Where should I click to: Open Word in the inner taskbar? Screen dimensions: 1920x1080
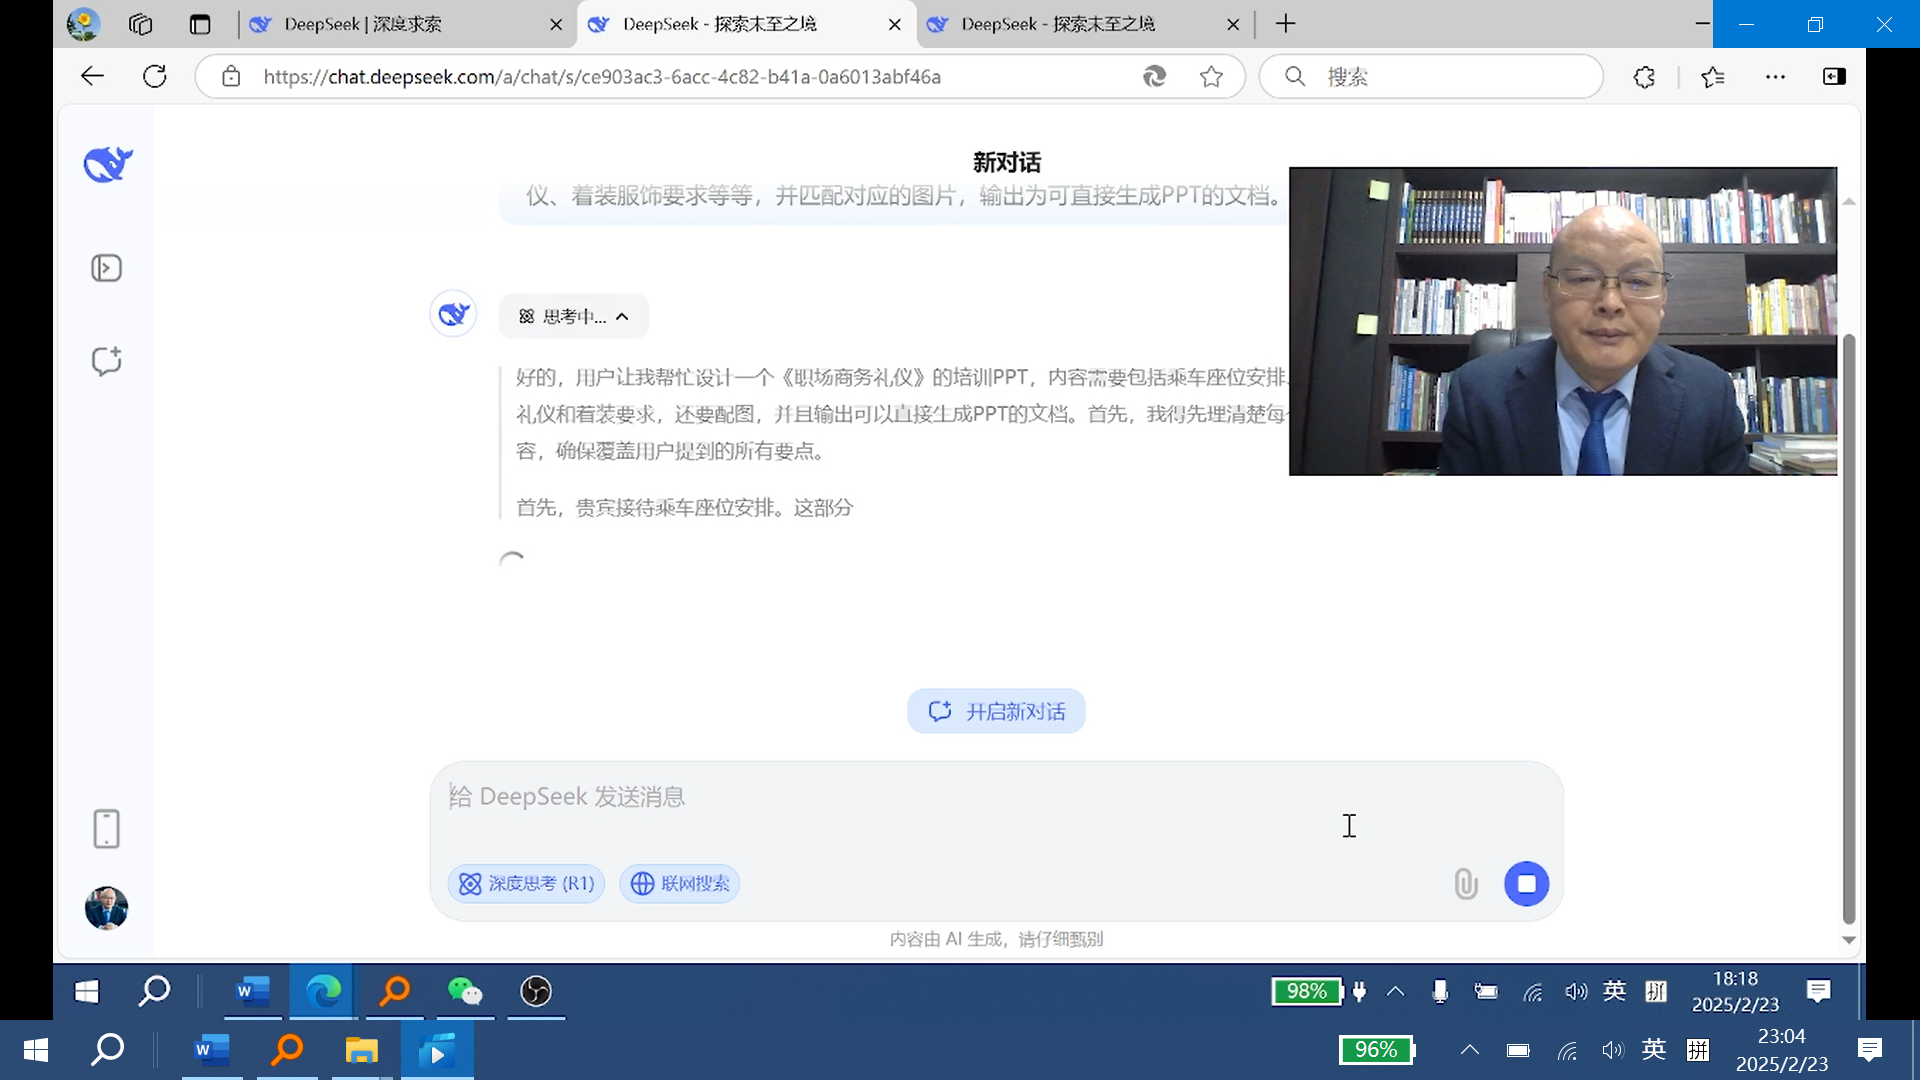pyautogui.click(x=252, y=992)
